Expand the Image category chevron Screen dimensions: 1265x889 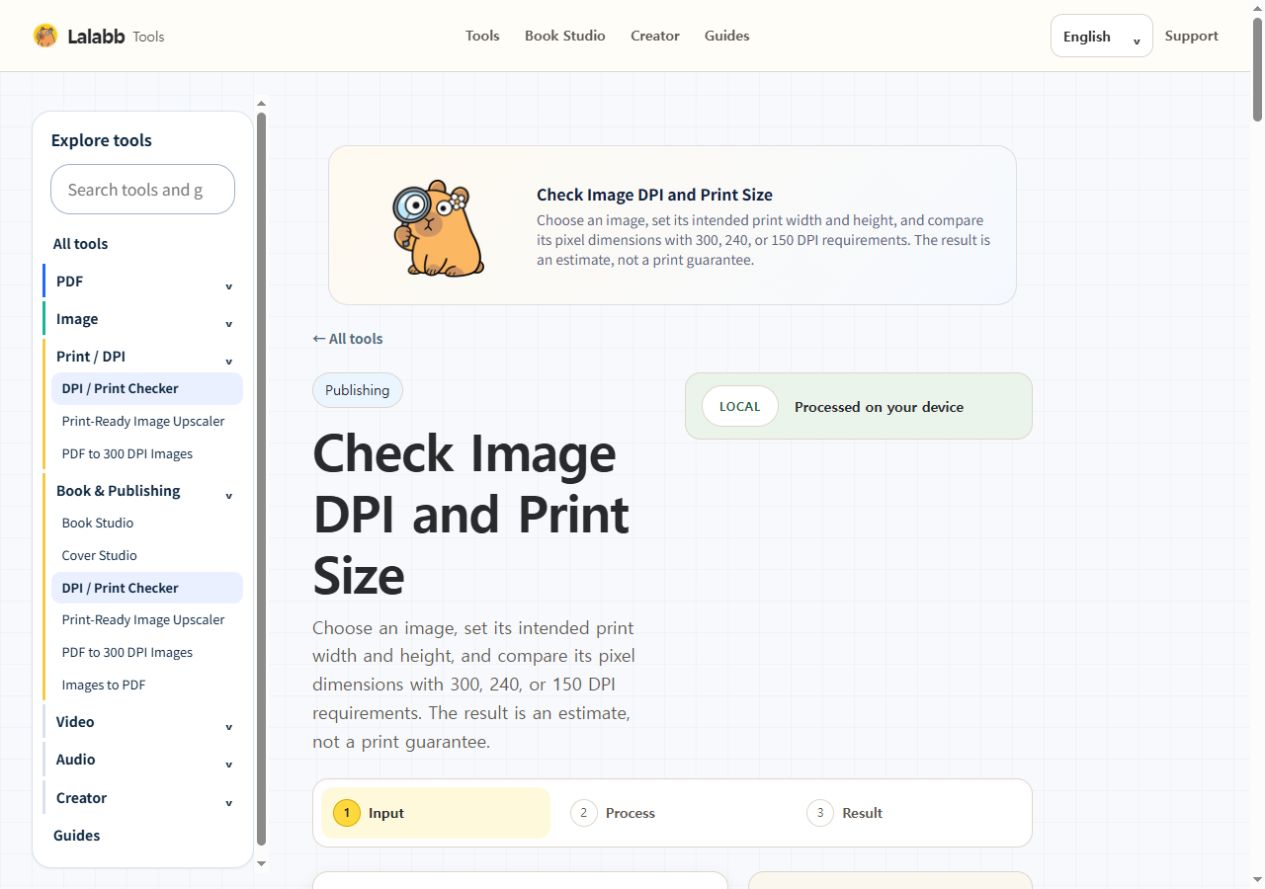[228, 324]
